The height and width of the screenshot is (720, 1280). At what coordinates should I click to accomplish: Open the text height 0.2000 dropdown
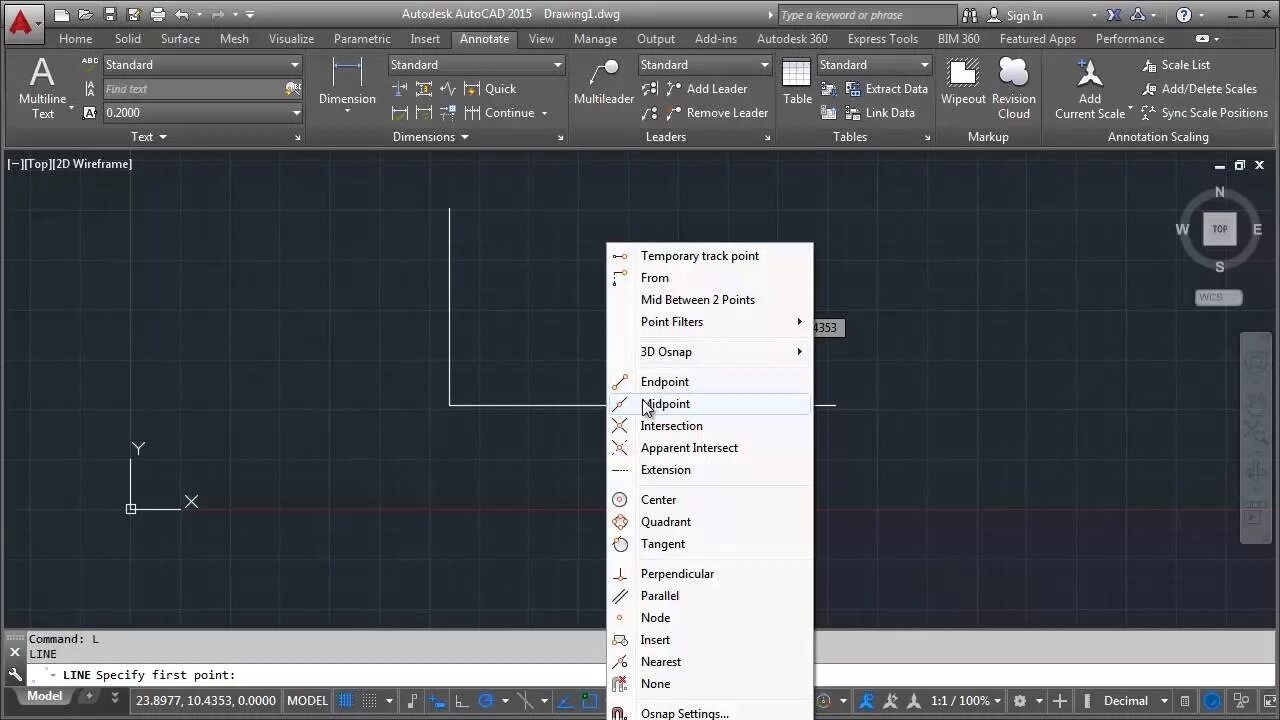click(202, 113)
